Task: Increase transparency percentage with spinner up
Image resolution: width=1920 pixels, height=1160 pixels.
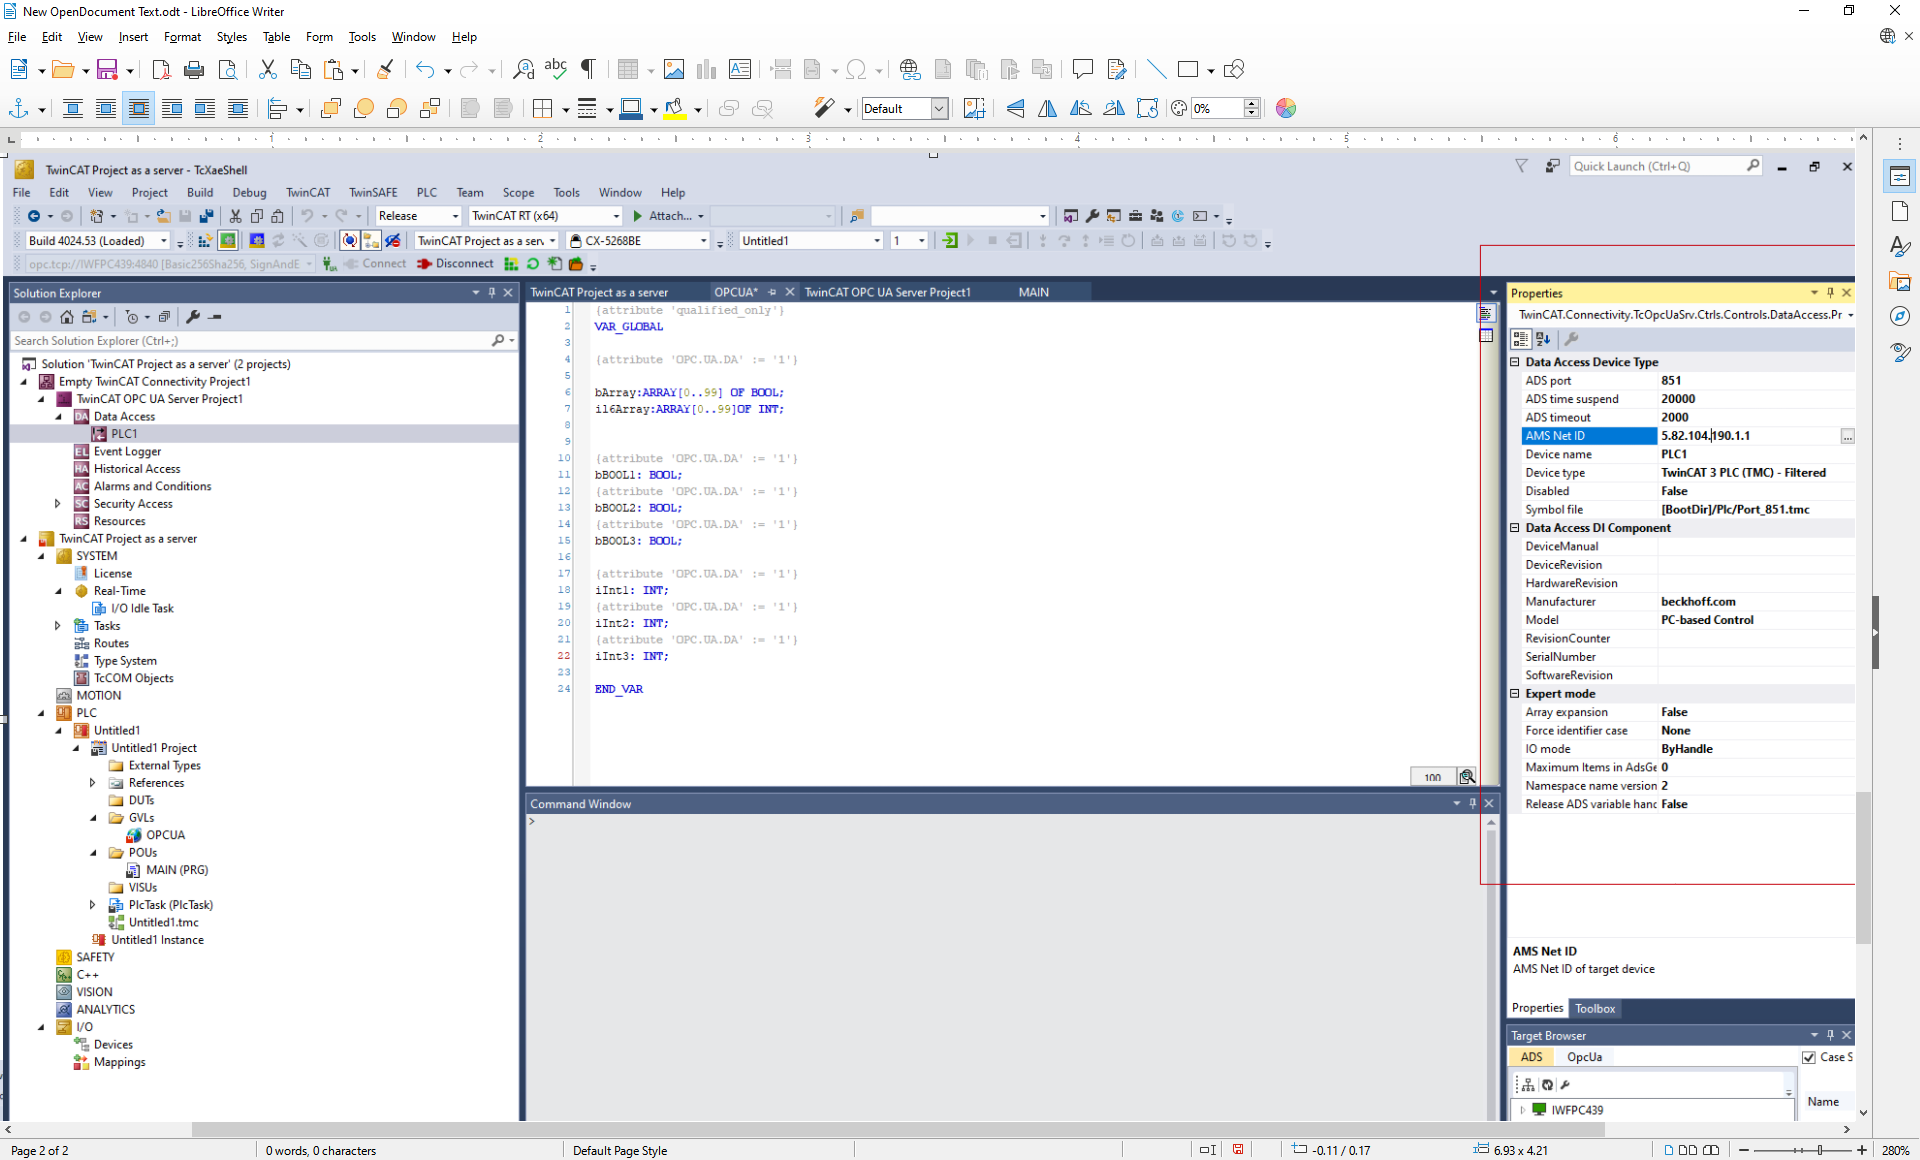Action: coord(1251,103)
